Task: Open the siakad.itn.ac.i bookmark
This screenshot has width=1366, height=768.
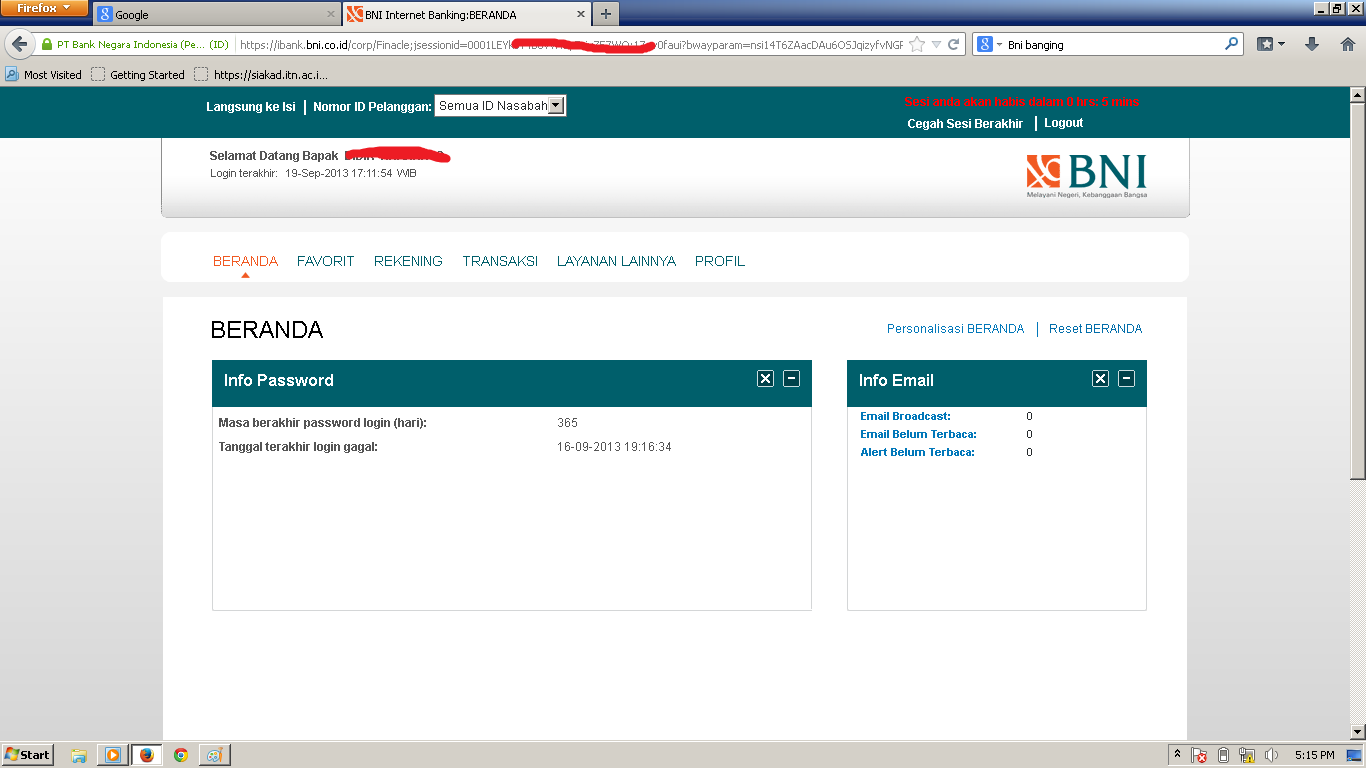Action: tap(261, 75)
